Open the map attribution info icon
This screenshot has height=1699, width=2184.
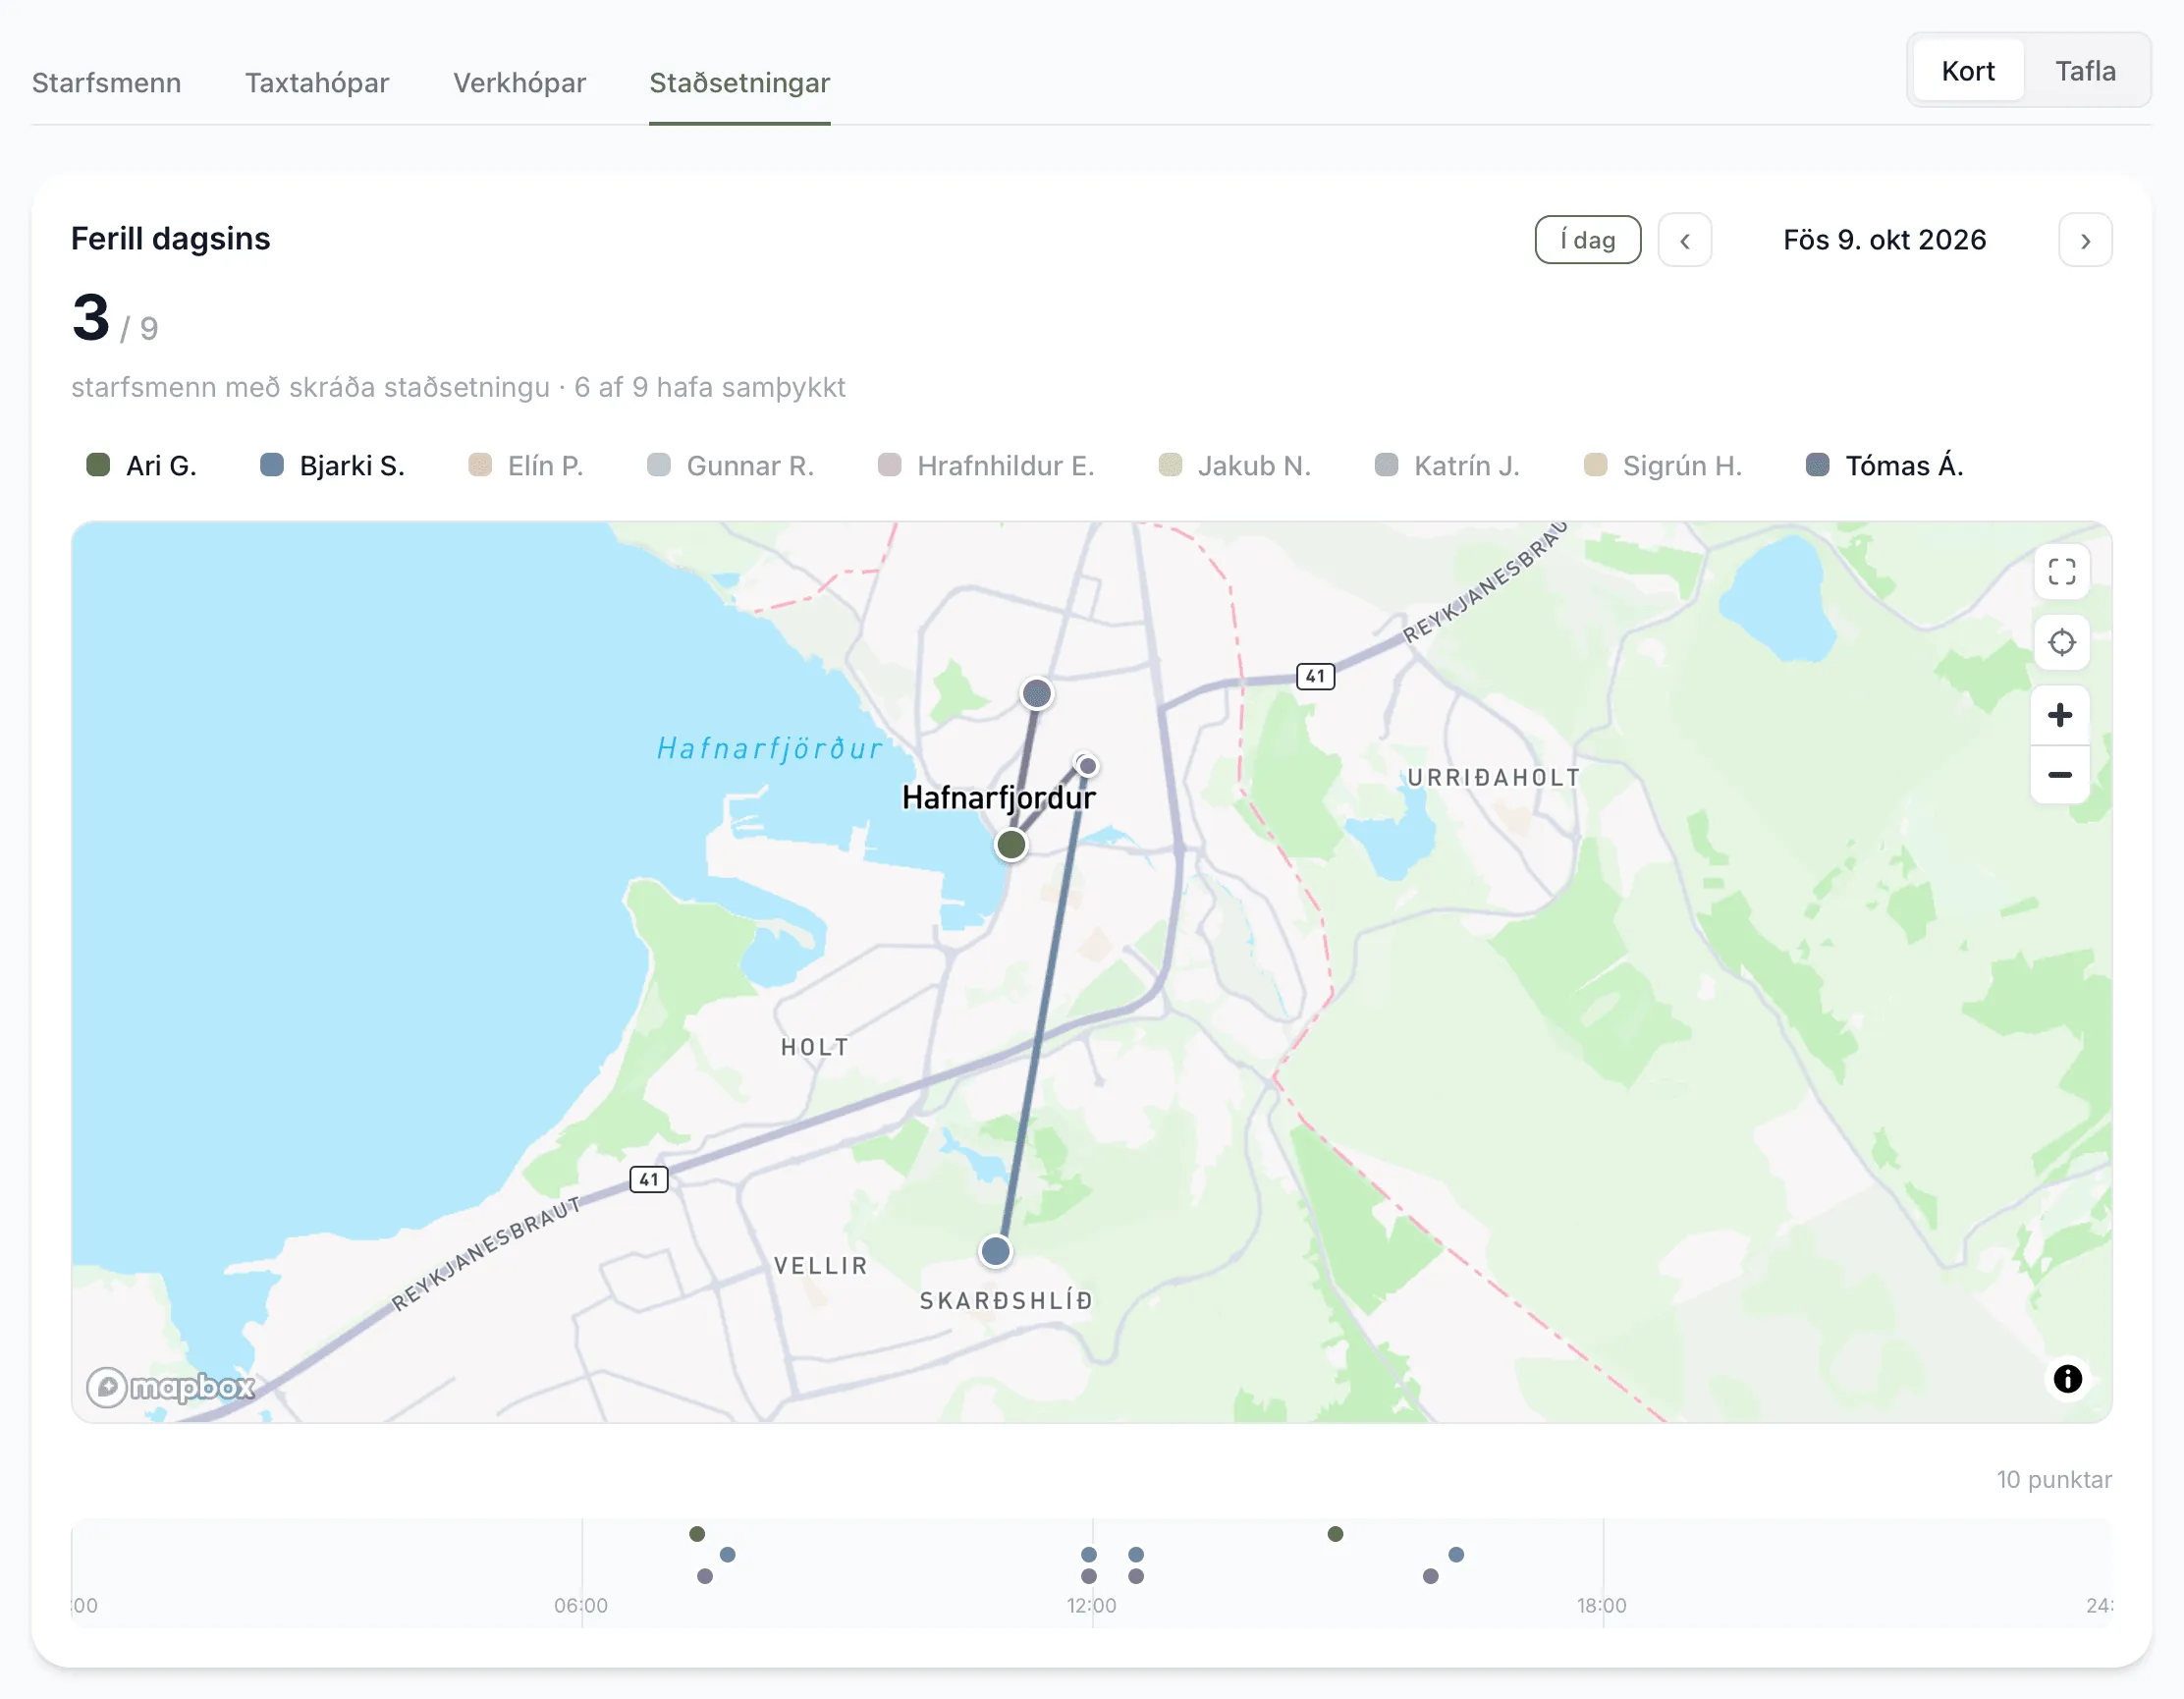coord(2067,1379)
